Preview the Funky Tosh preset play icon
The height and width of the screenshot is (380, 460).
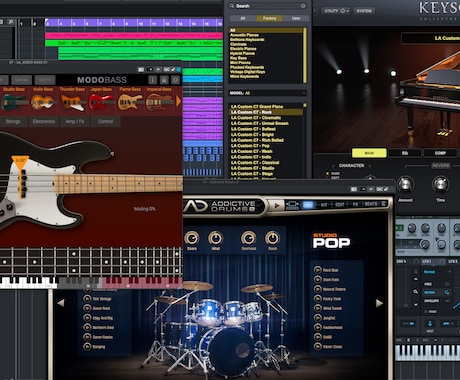tap(318, 299)
